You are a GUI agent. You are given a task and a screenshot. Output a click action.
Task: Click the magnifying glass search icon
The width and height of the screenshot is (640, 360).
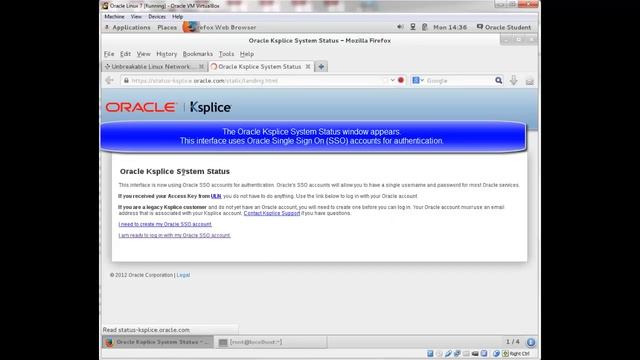(x=498, y=80)
